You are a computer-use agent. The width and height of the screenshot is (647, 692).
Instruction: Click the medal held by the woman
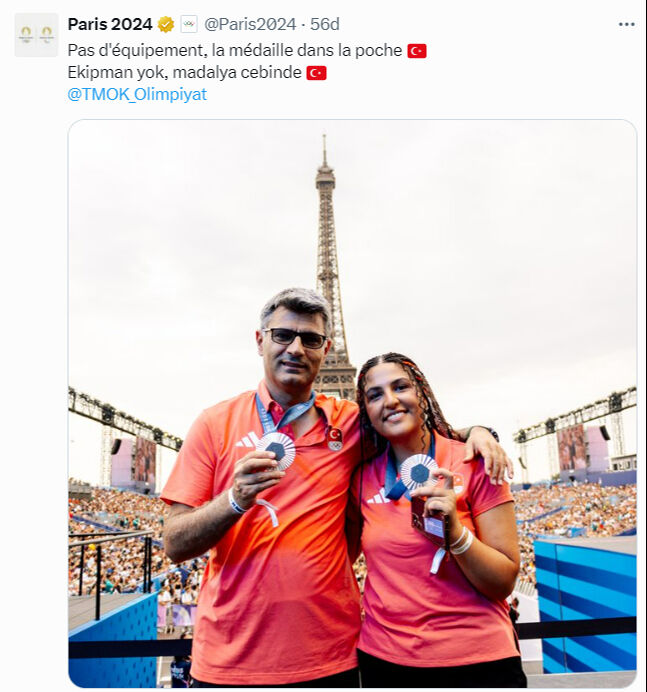419,473
